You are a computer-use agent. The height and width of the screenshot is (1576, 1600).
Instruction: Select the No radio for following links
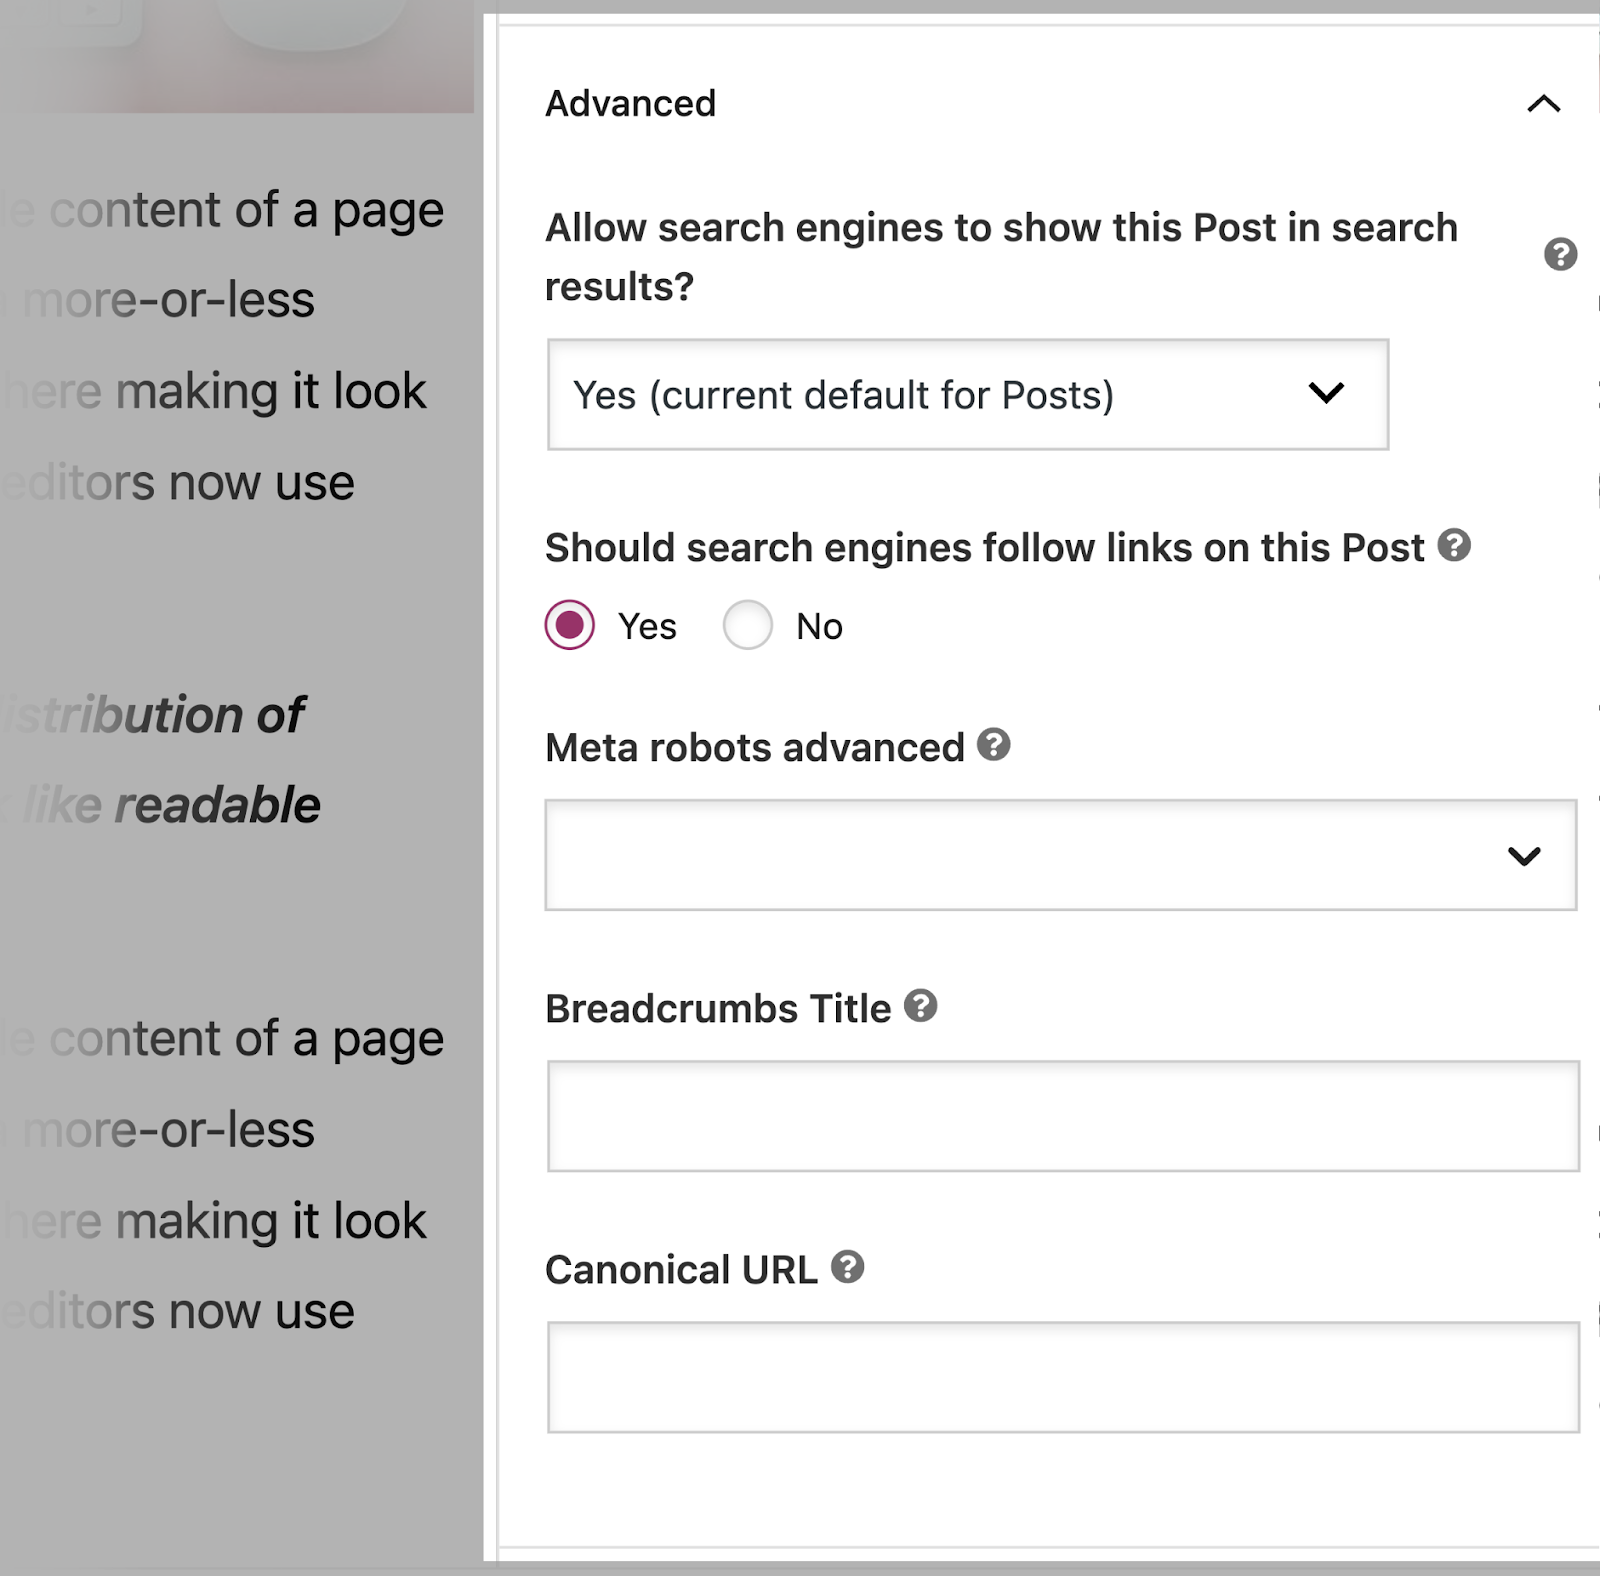pyautogui.click(x=748, y=626)
